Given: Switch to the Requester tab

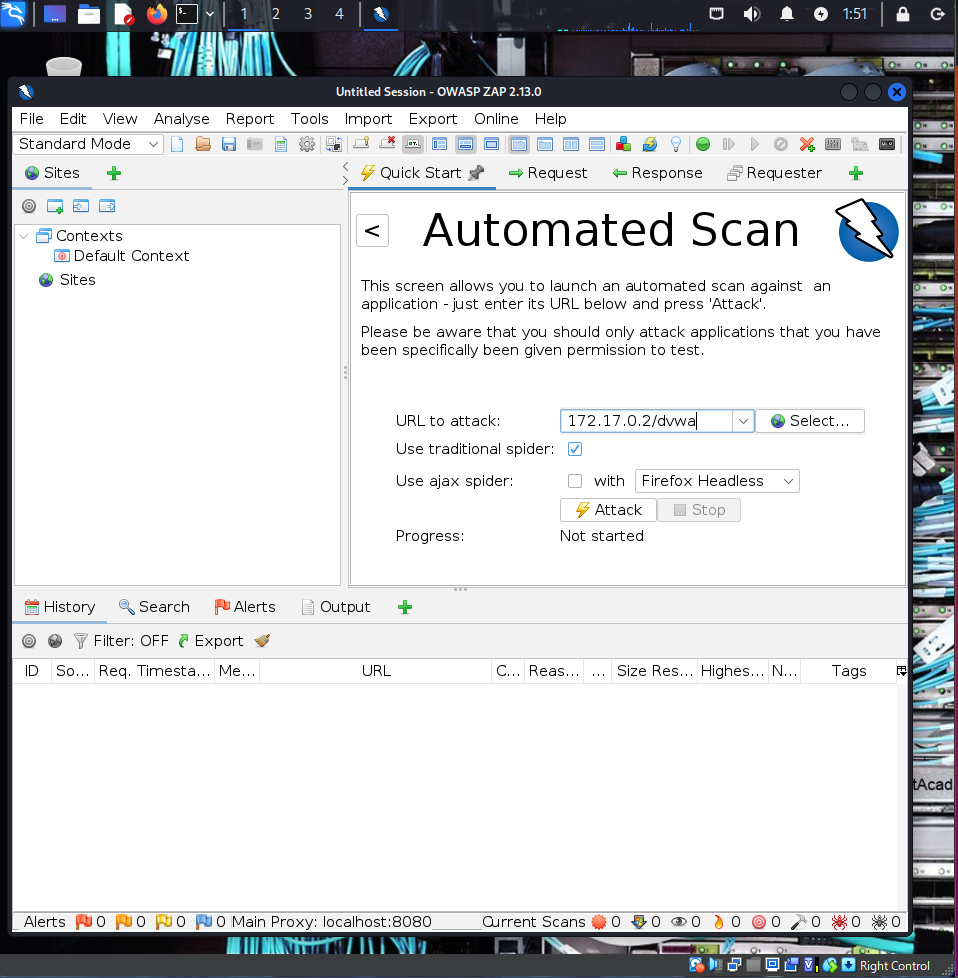Looking at the screenshot, I should point(775,173).
